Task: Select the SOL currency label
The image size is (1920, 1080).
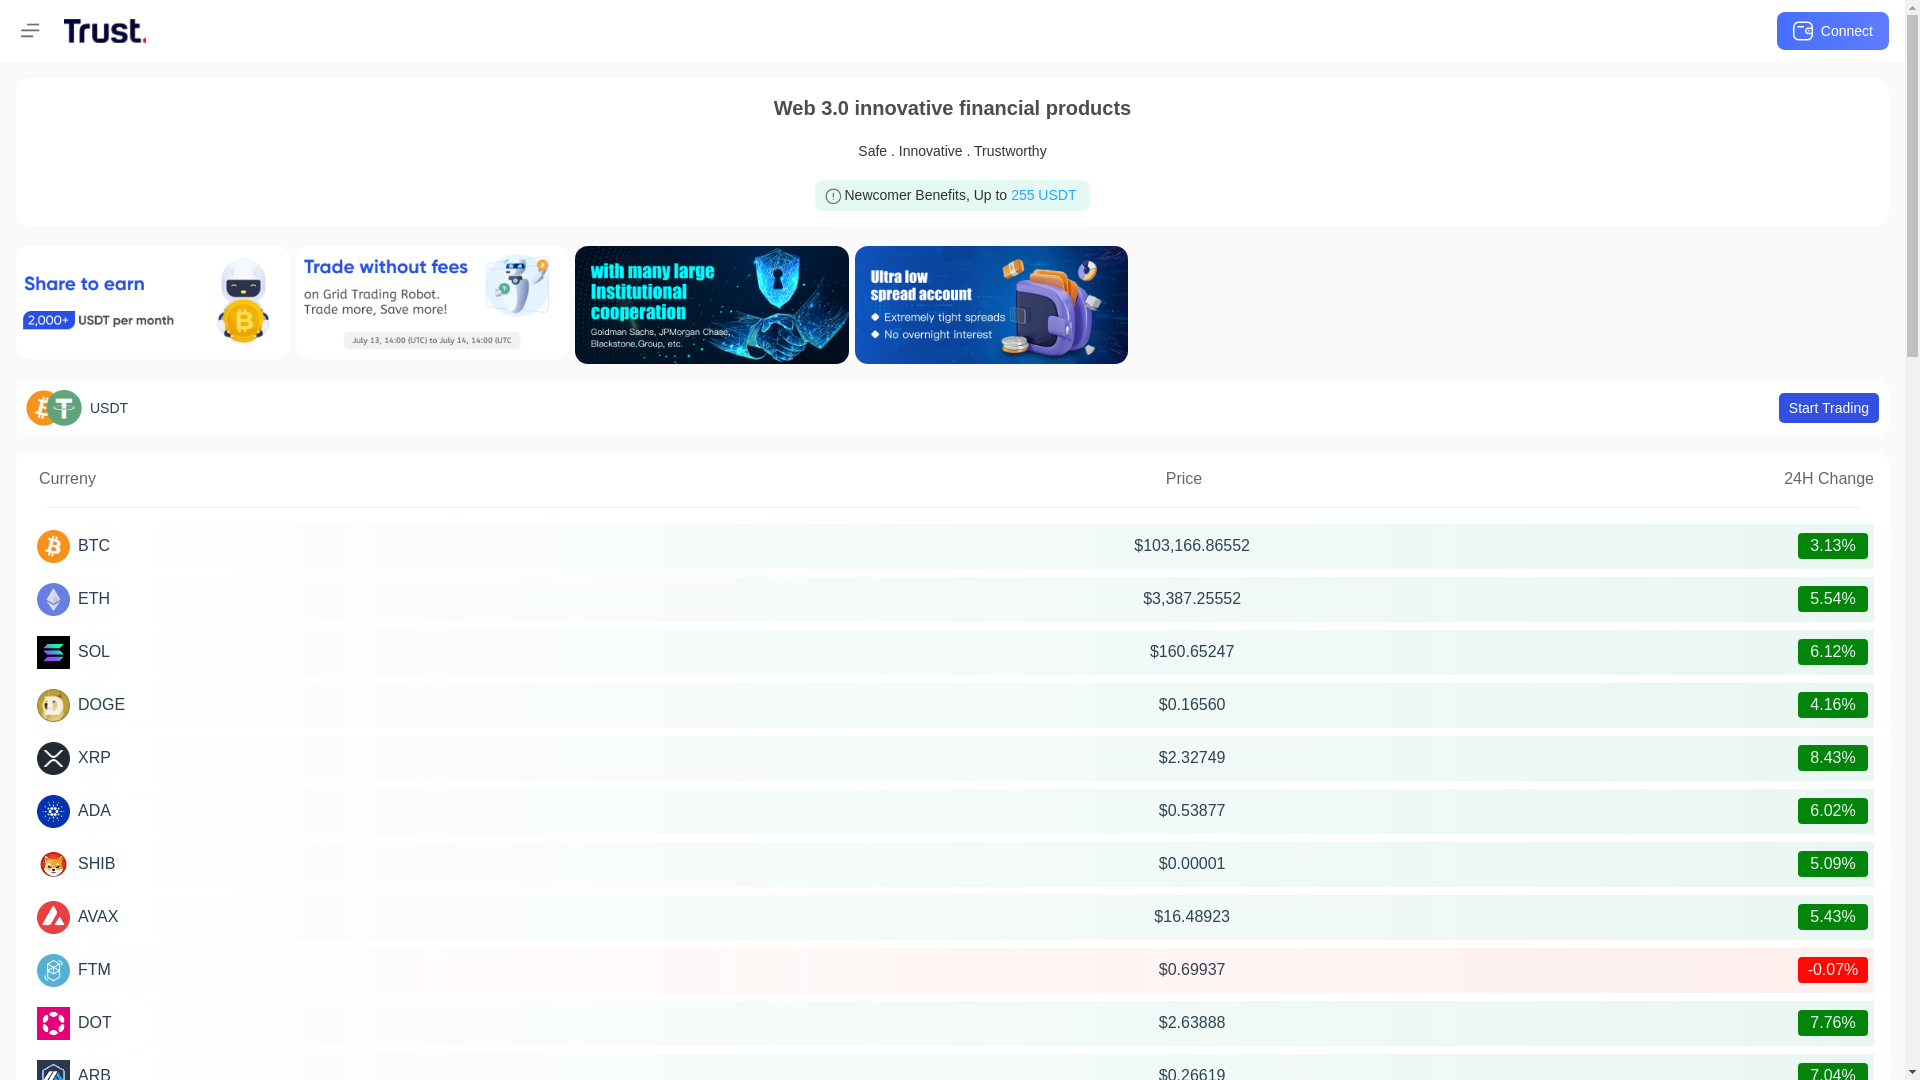Action: (x=94, y=652)
